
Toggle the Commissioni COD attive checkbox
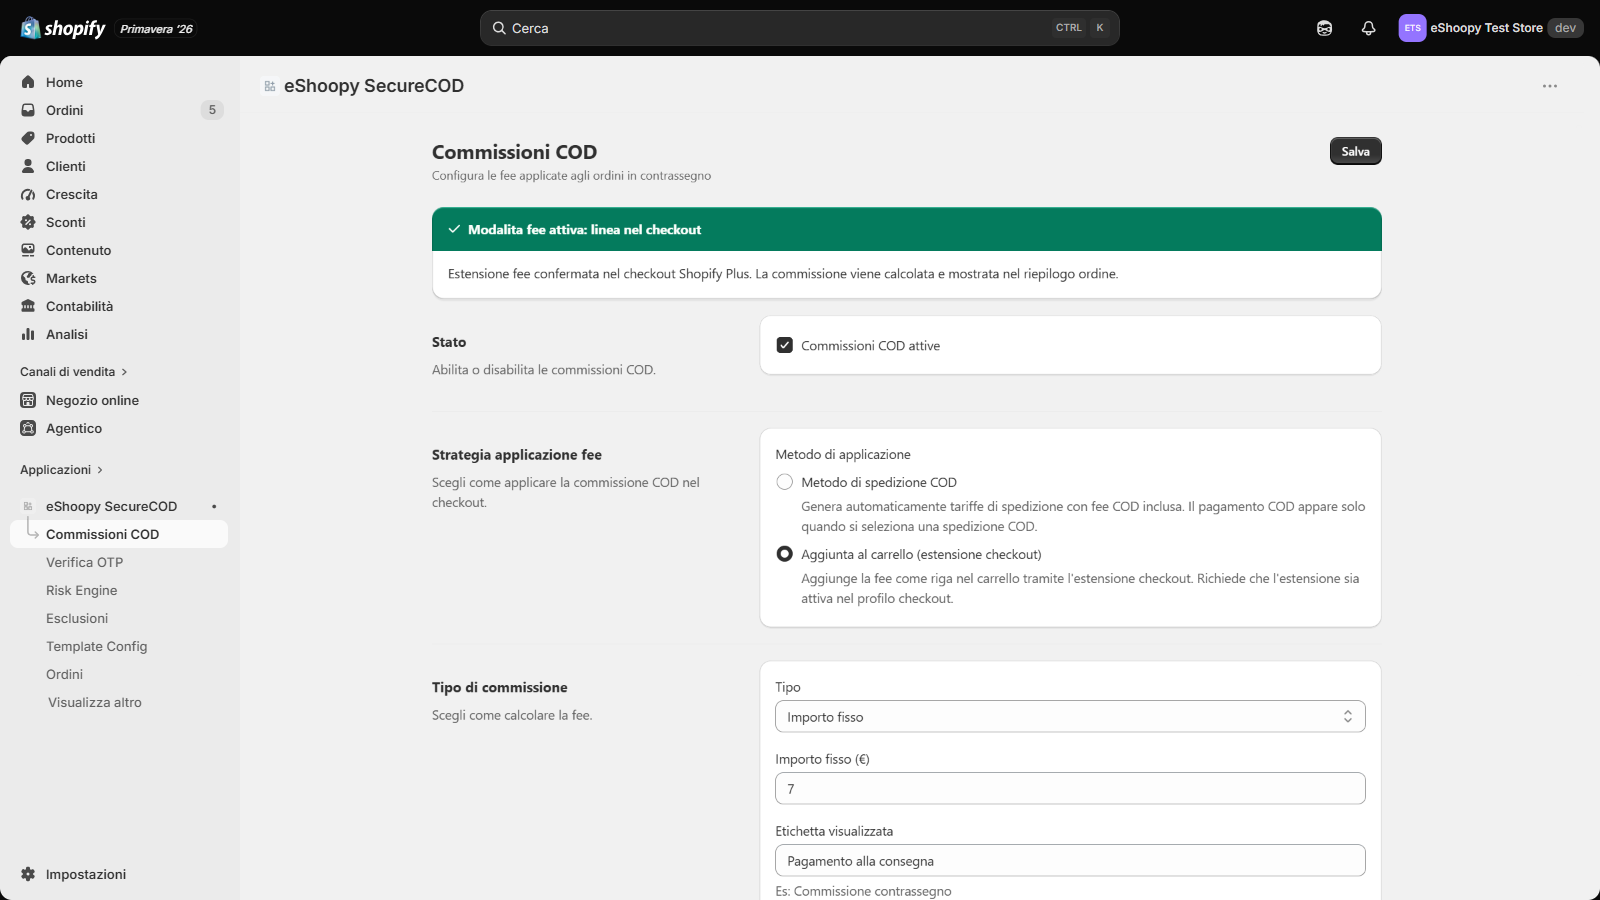[785, 345]
